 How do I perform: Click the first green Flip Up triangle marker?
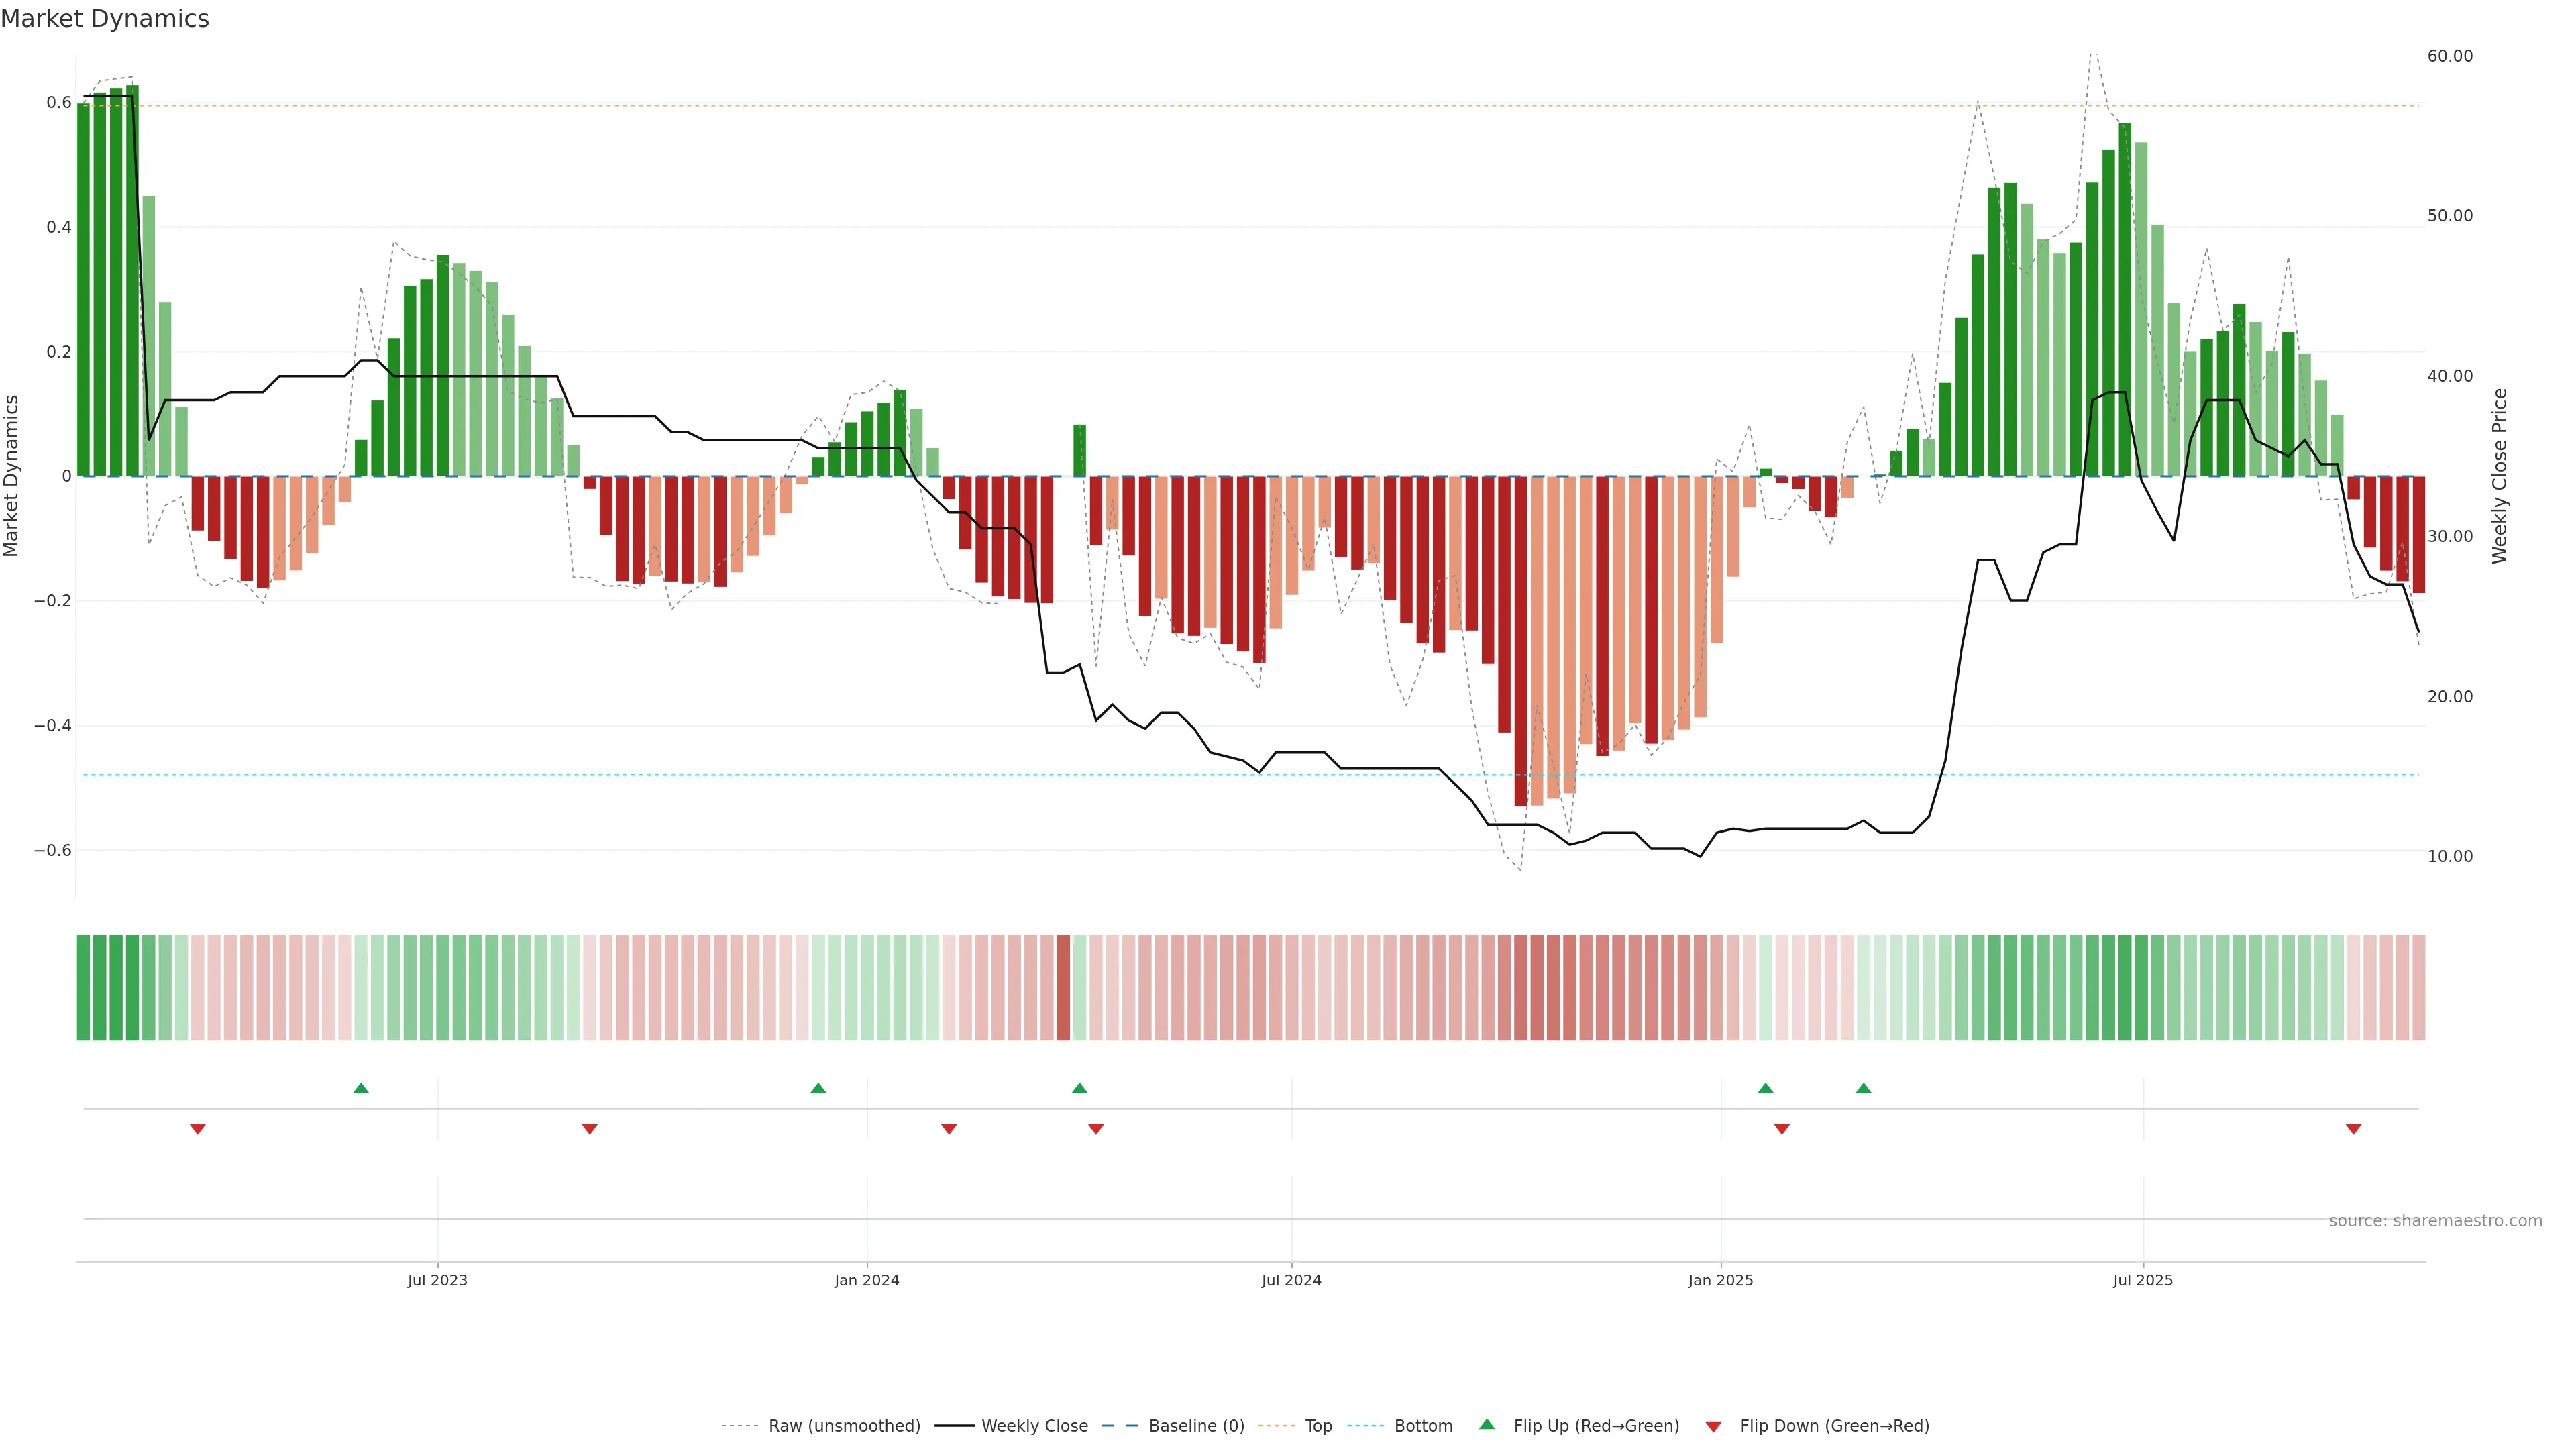[x=361, y=1088]
